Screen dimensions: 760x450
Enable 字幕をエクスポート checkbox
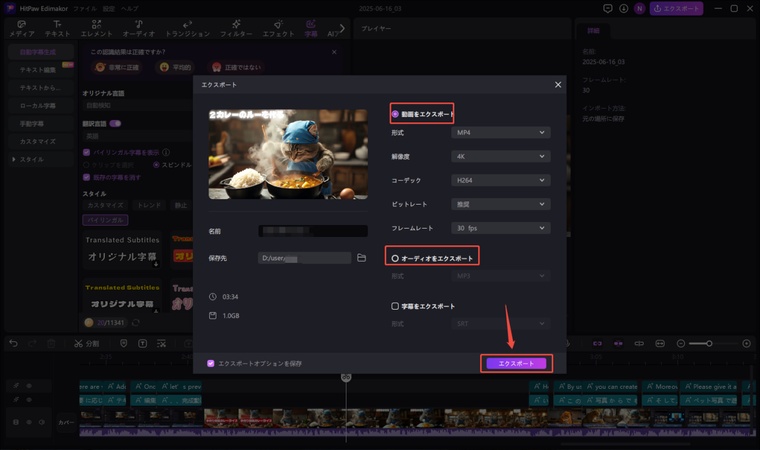pos(395,306)
